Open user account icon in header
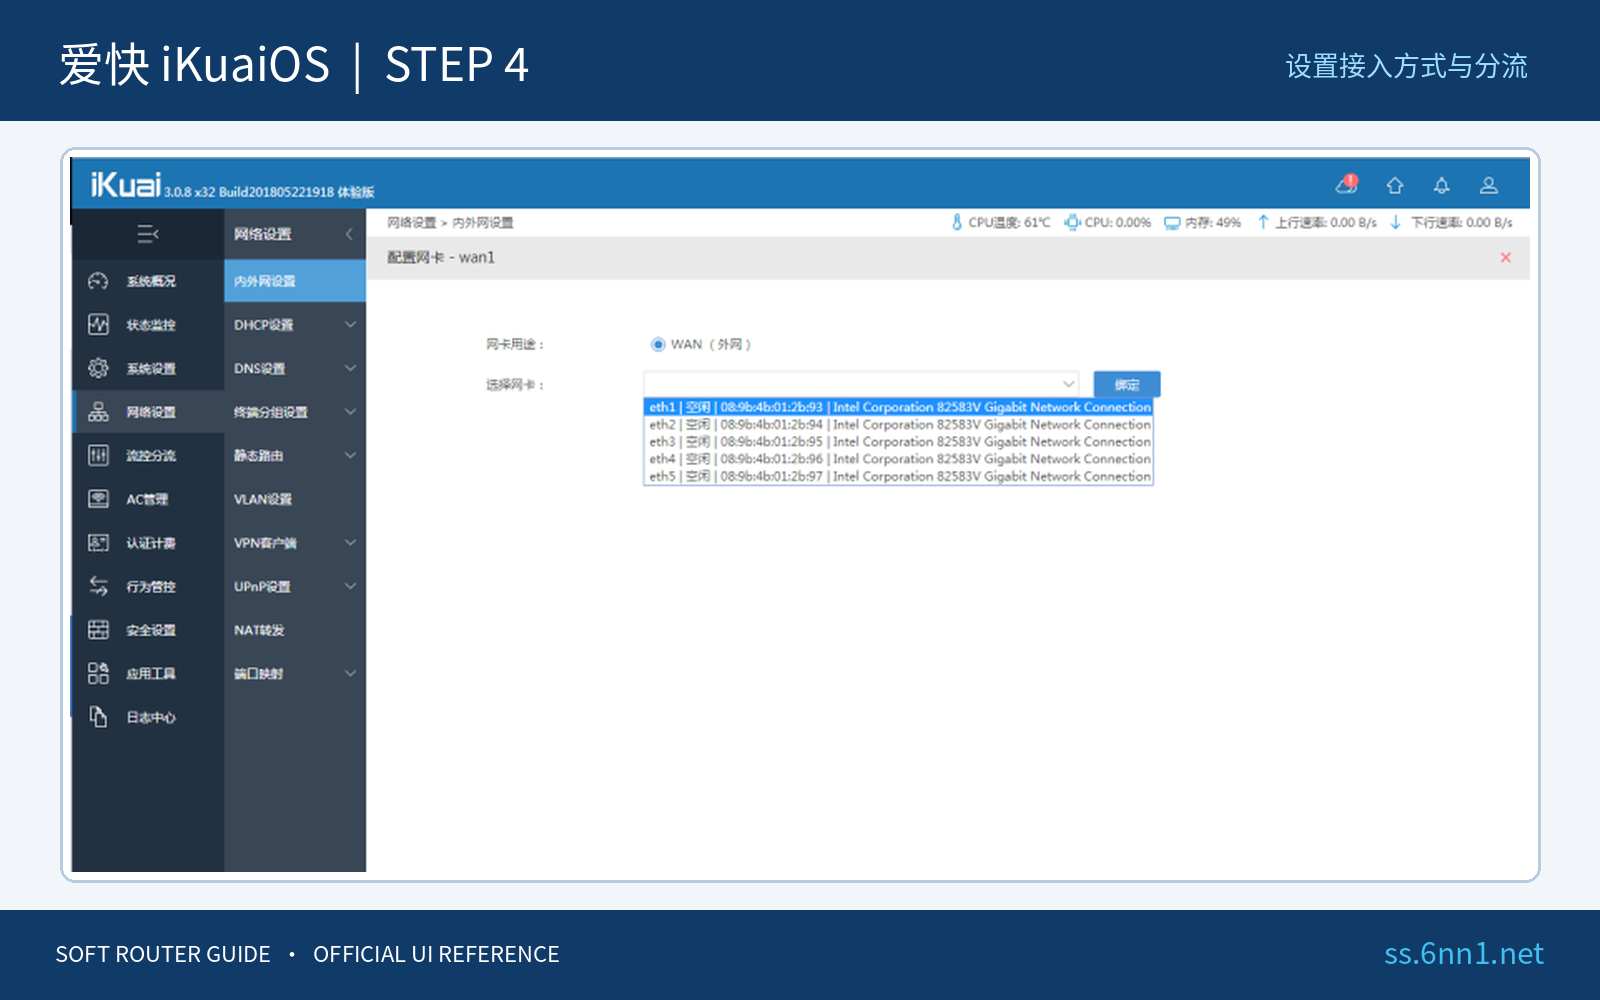The image size is (1600, 1000). tap(1489, 185)
